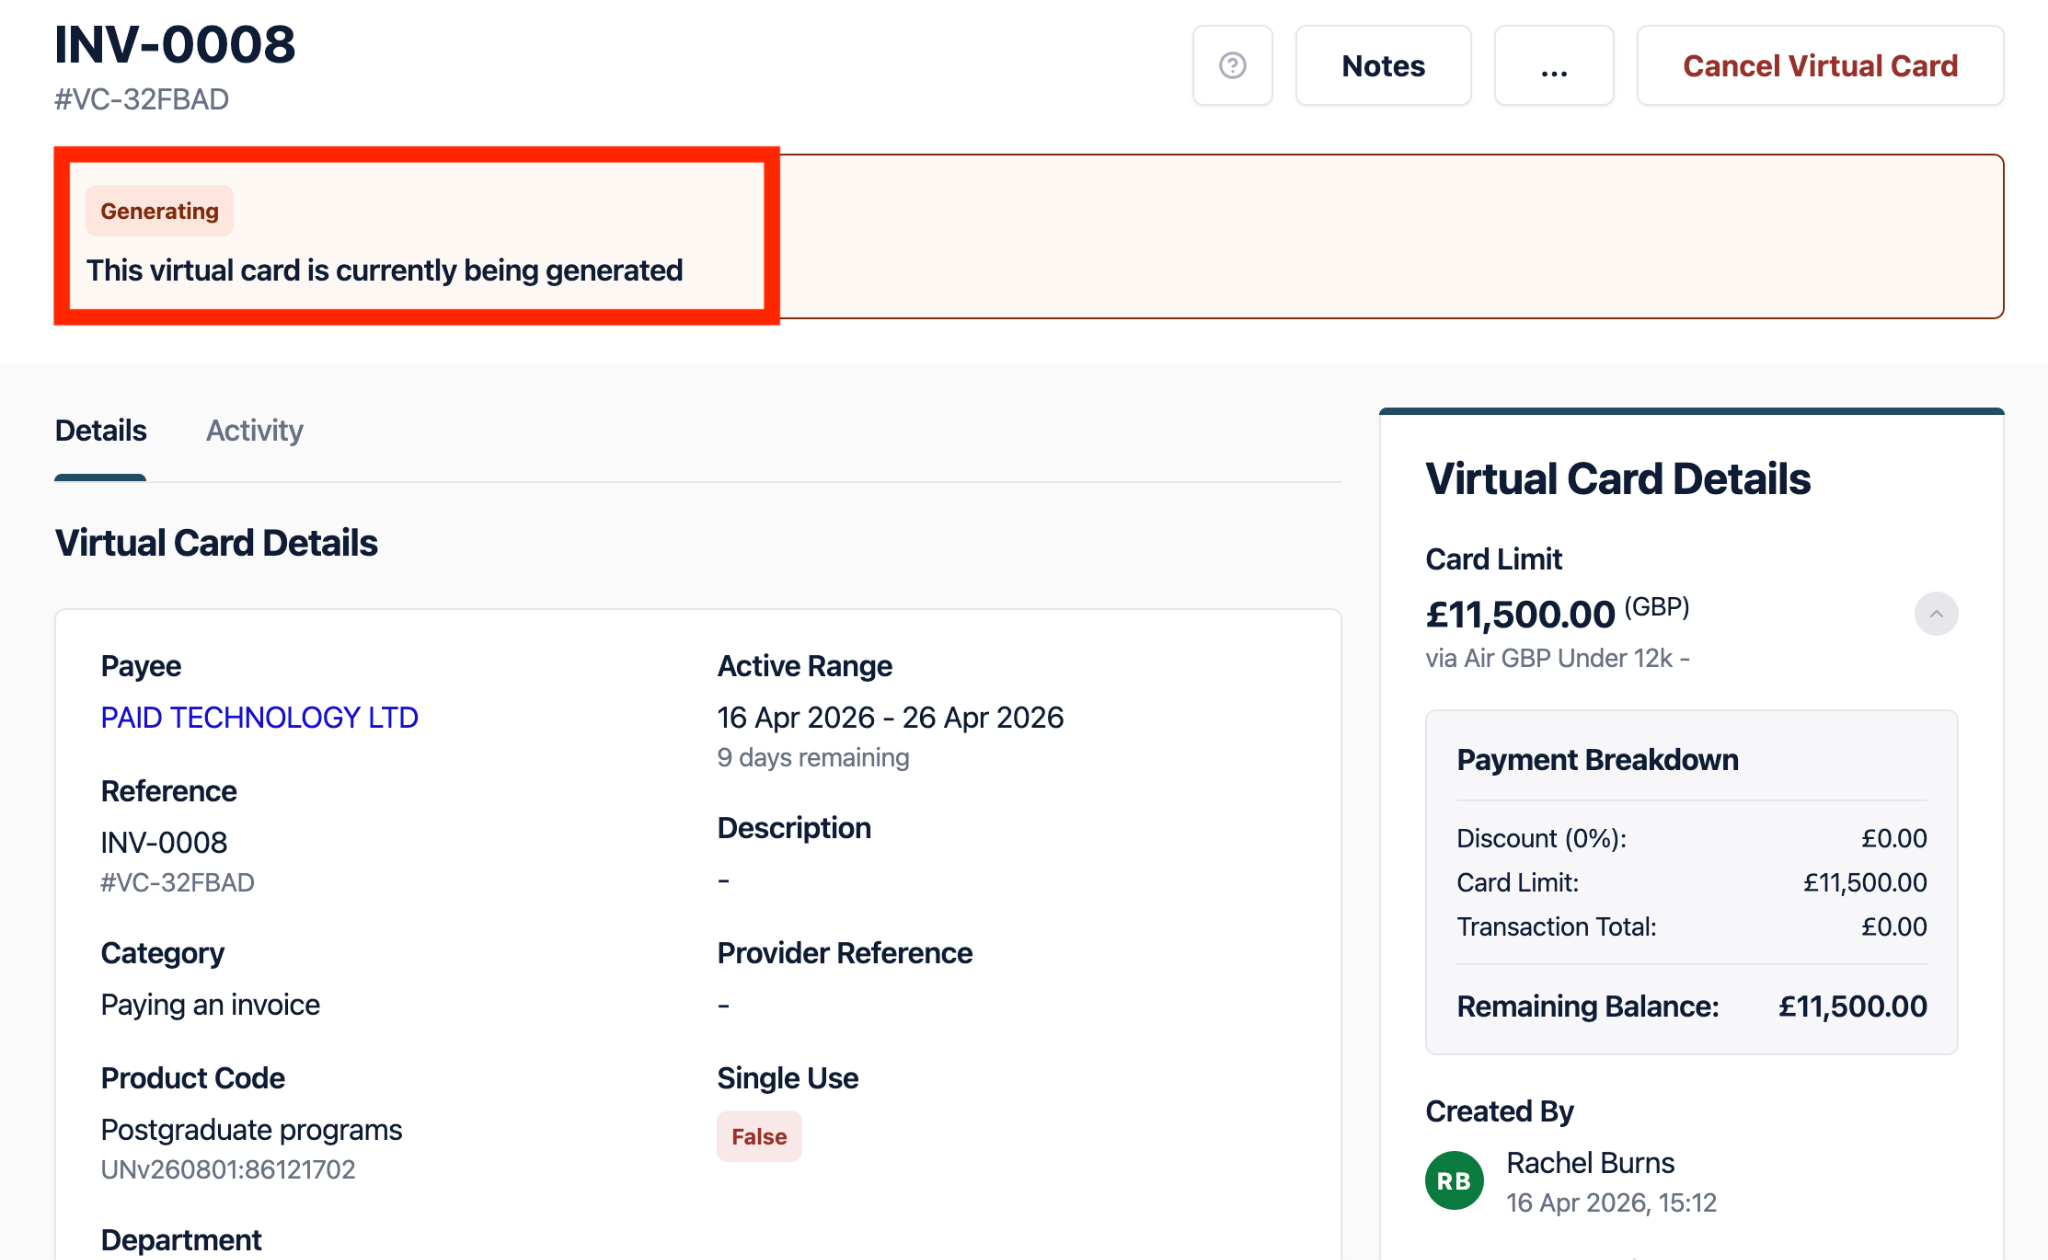2048x1260 pixels.
Task: Click the Remaining Balance row
Action: tap(1691, 1006)
